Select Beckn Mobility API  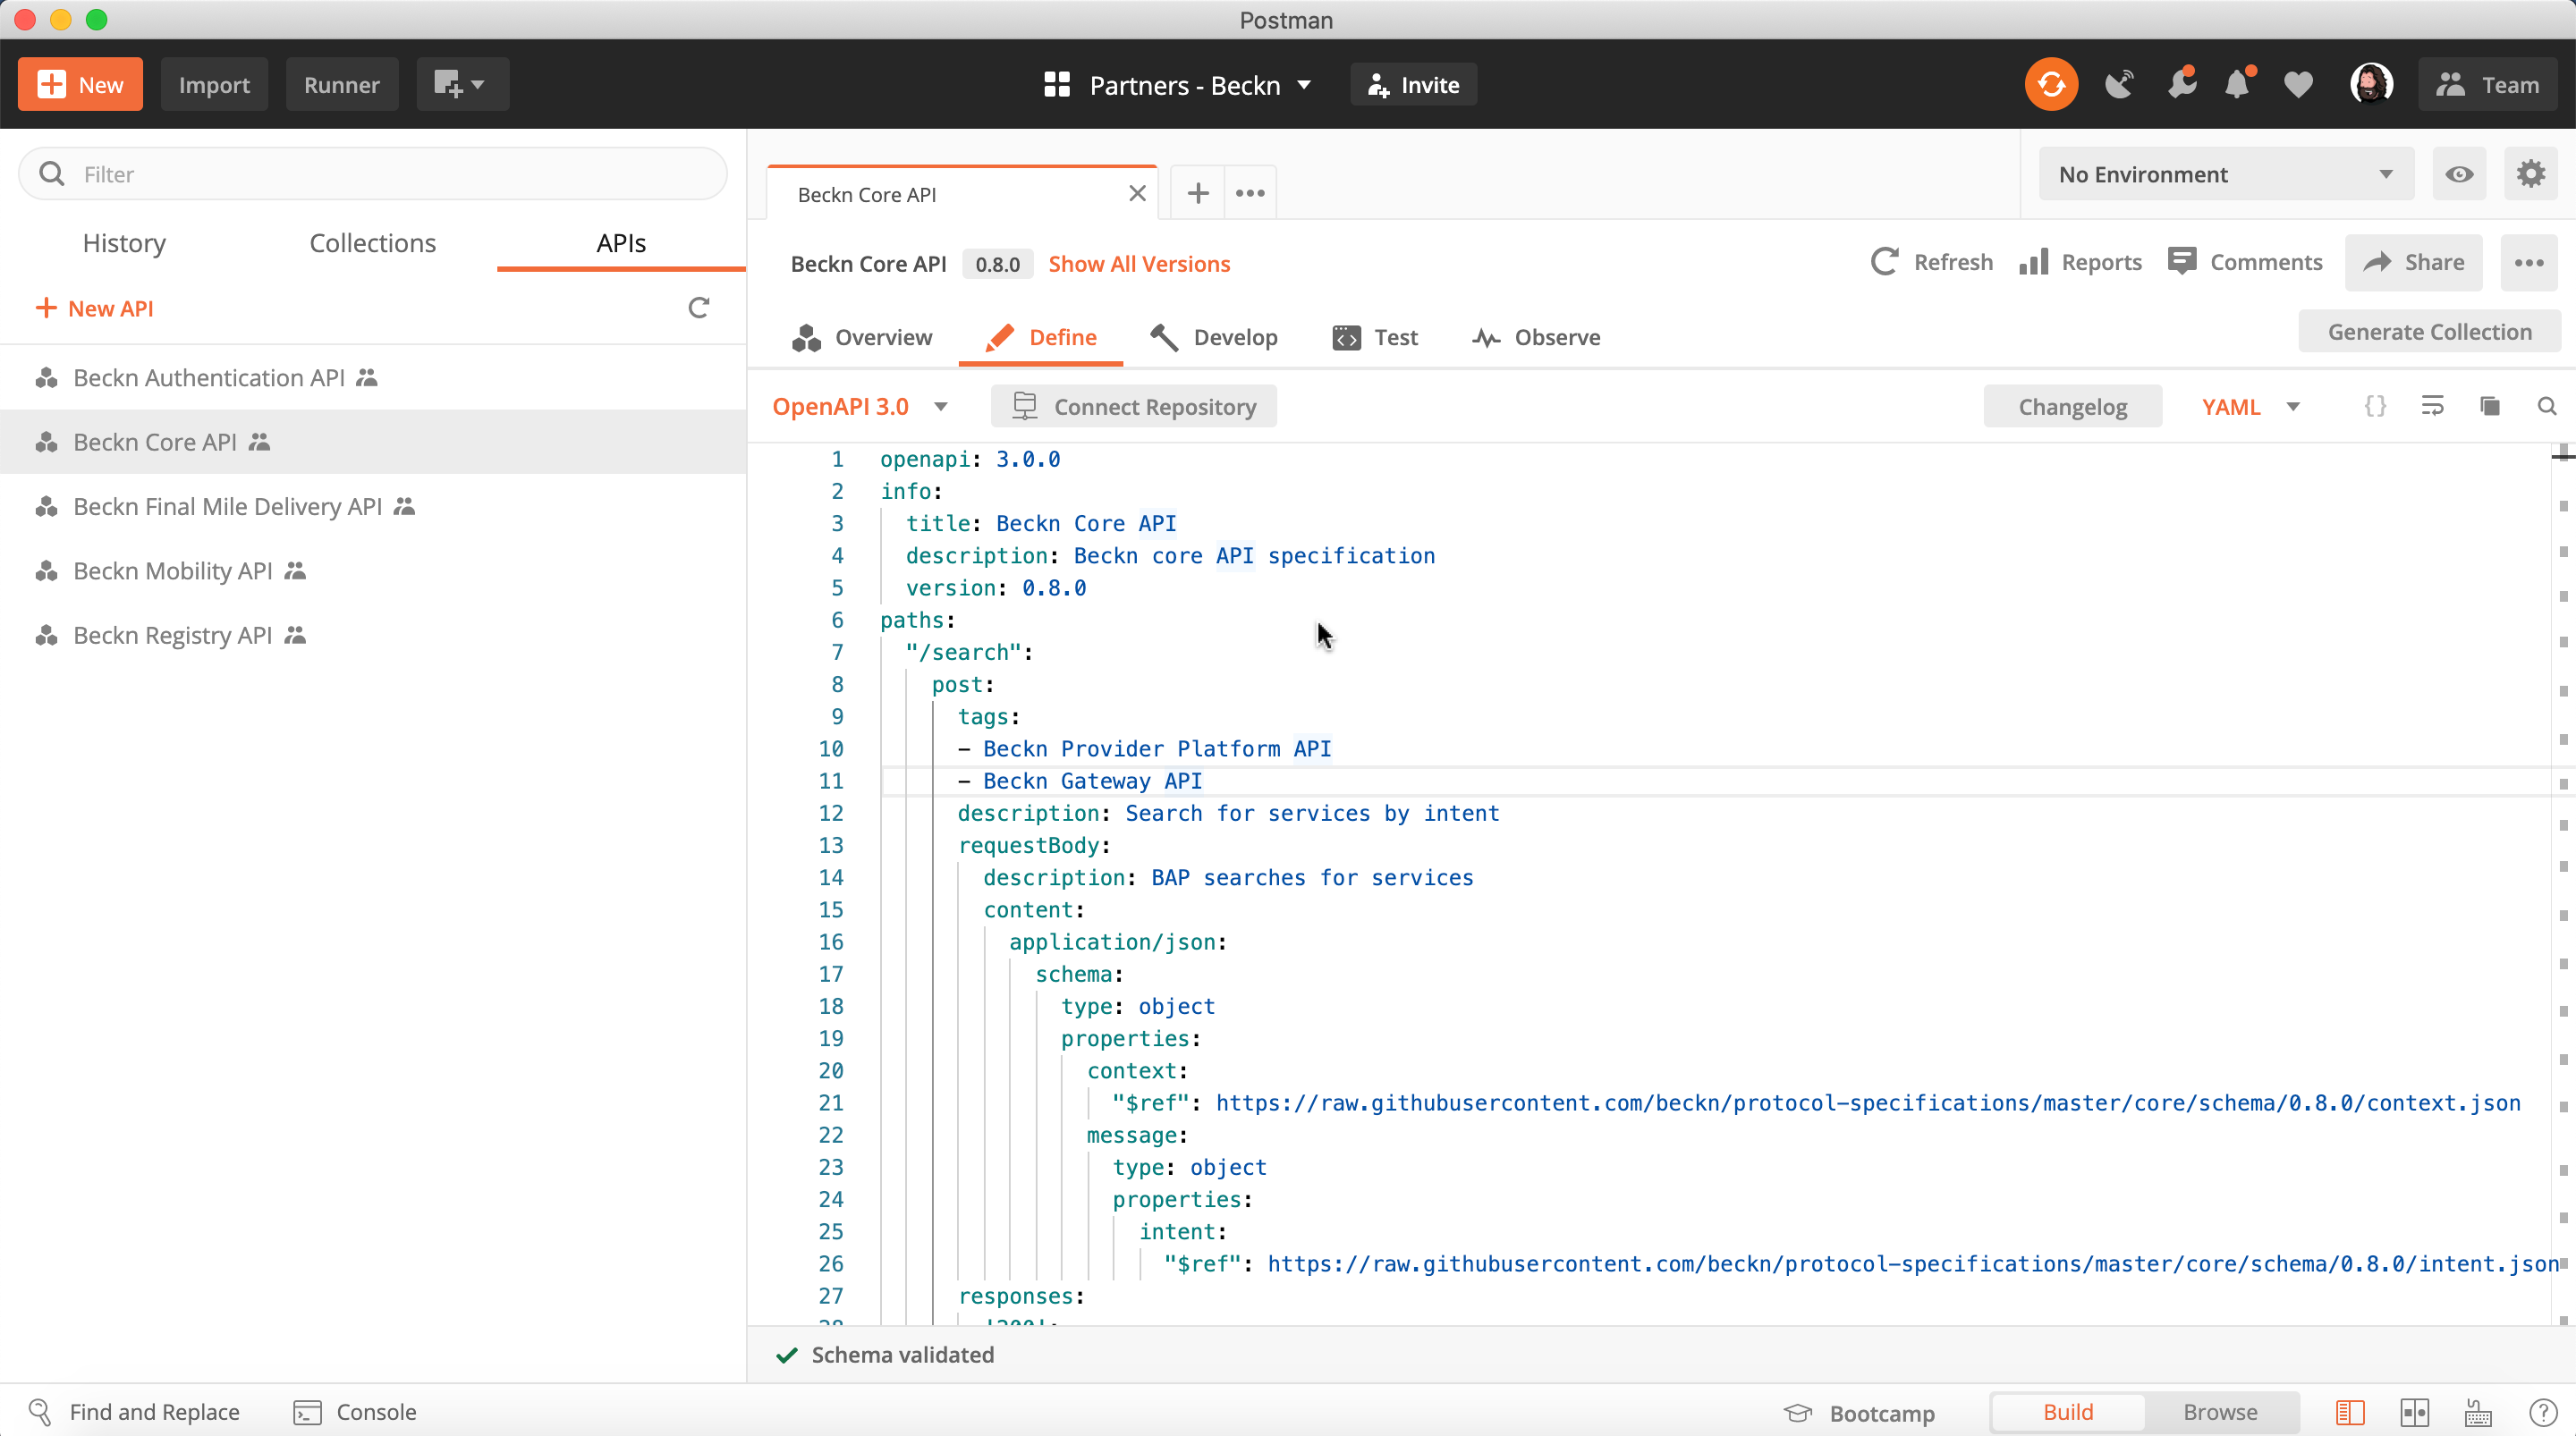(x=373, y=571)
